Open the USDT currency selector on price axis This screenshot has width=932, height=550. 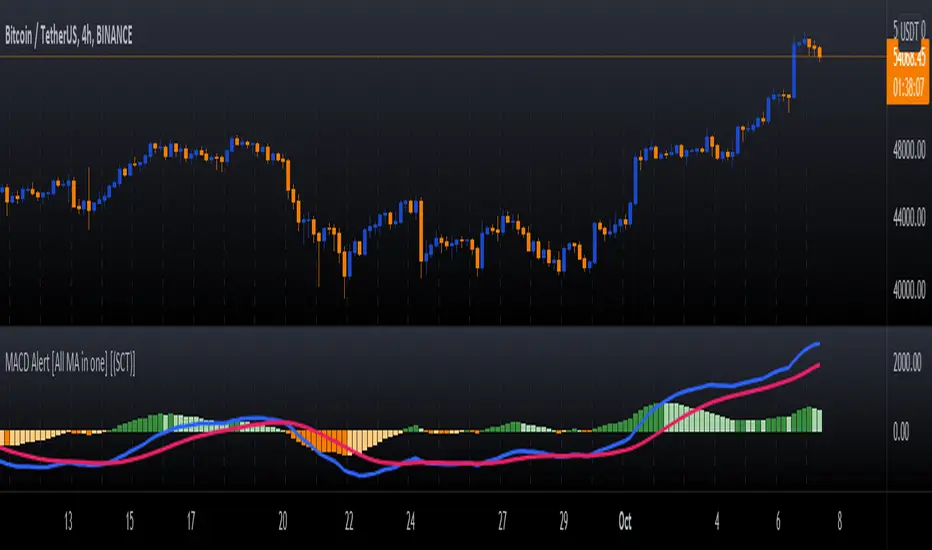[x=909, y=30]
